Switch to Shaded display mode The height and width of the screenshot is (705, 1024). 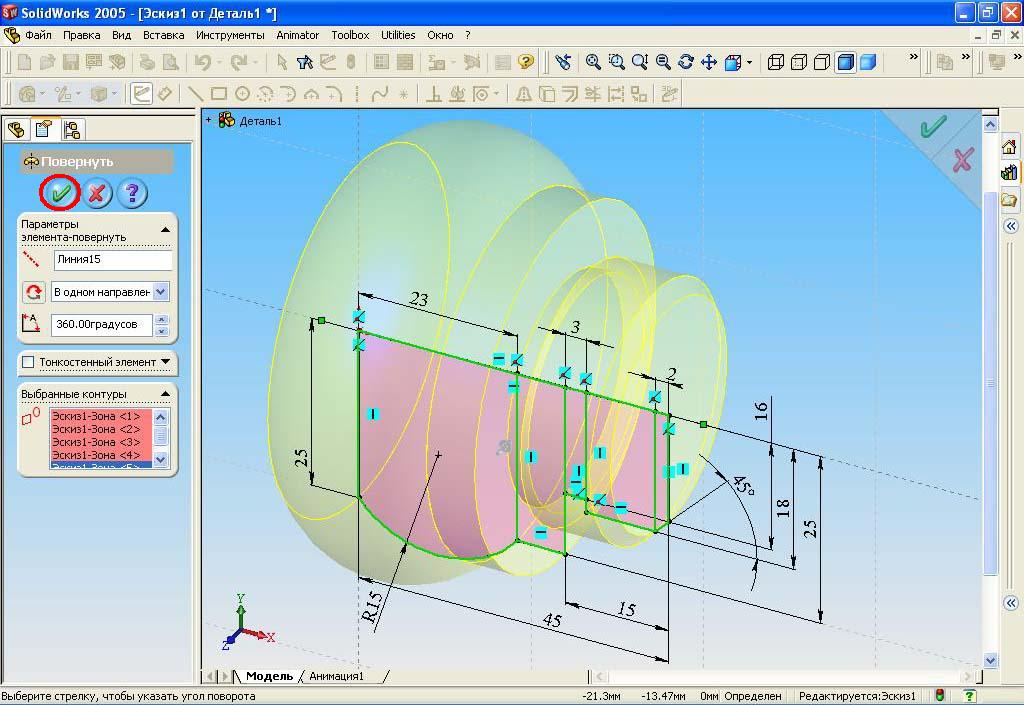tap(868, 62)
